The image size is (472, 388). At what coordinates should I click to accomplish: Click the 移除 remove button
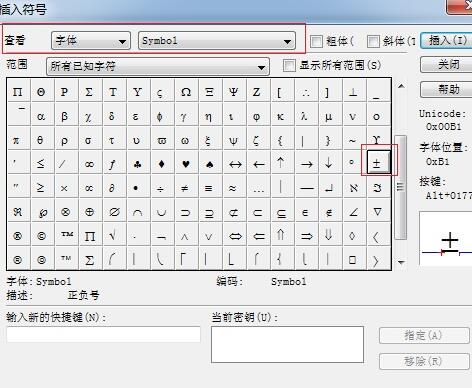424,361
